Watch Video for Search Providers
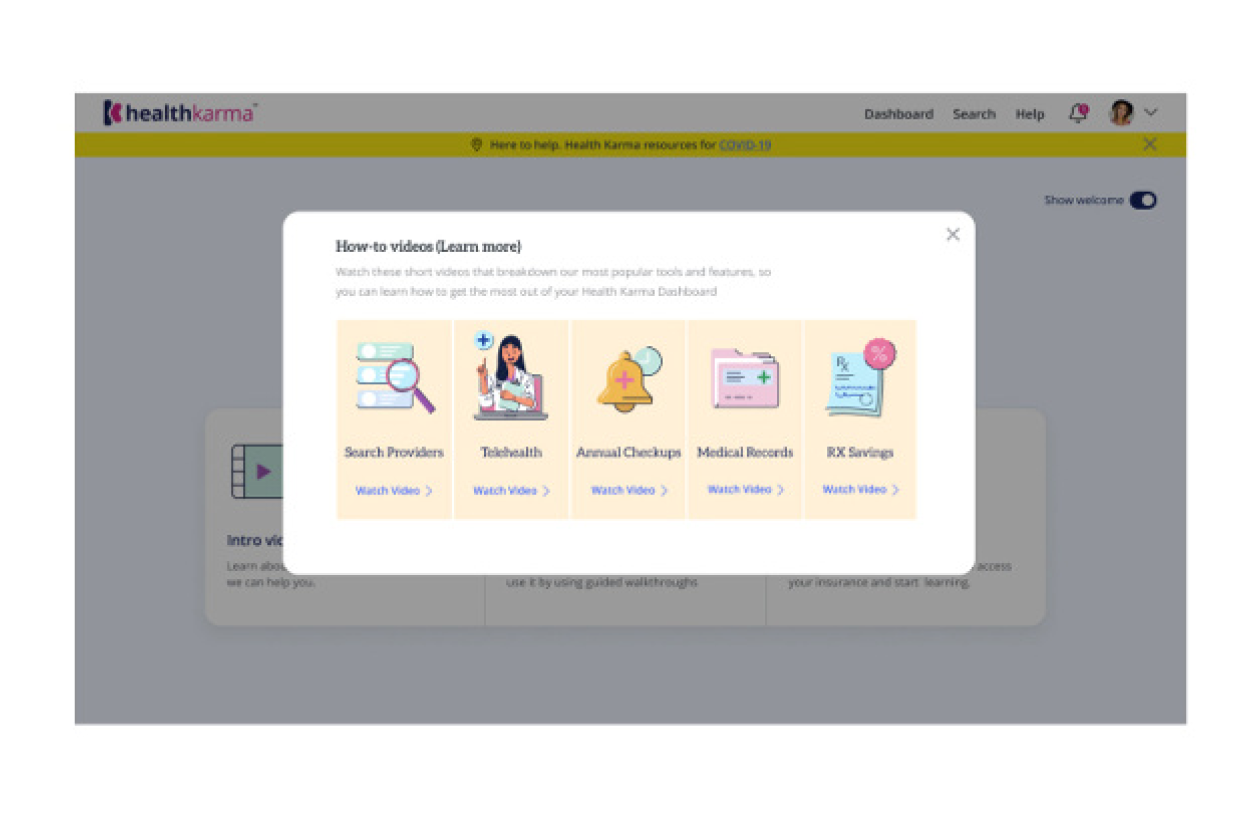Image resolution: width=1248 pixels, height=820 pixels. [x=394, y=491]
